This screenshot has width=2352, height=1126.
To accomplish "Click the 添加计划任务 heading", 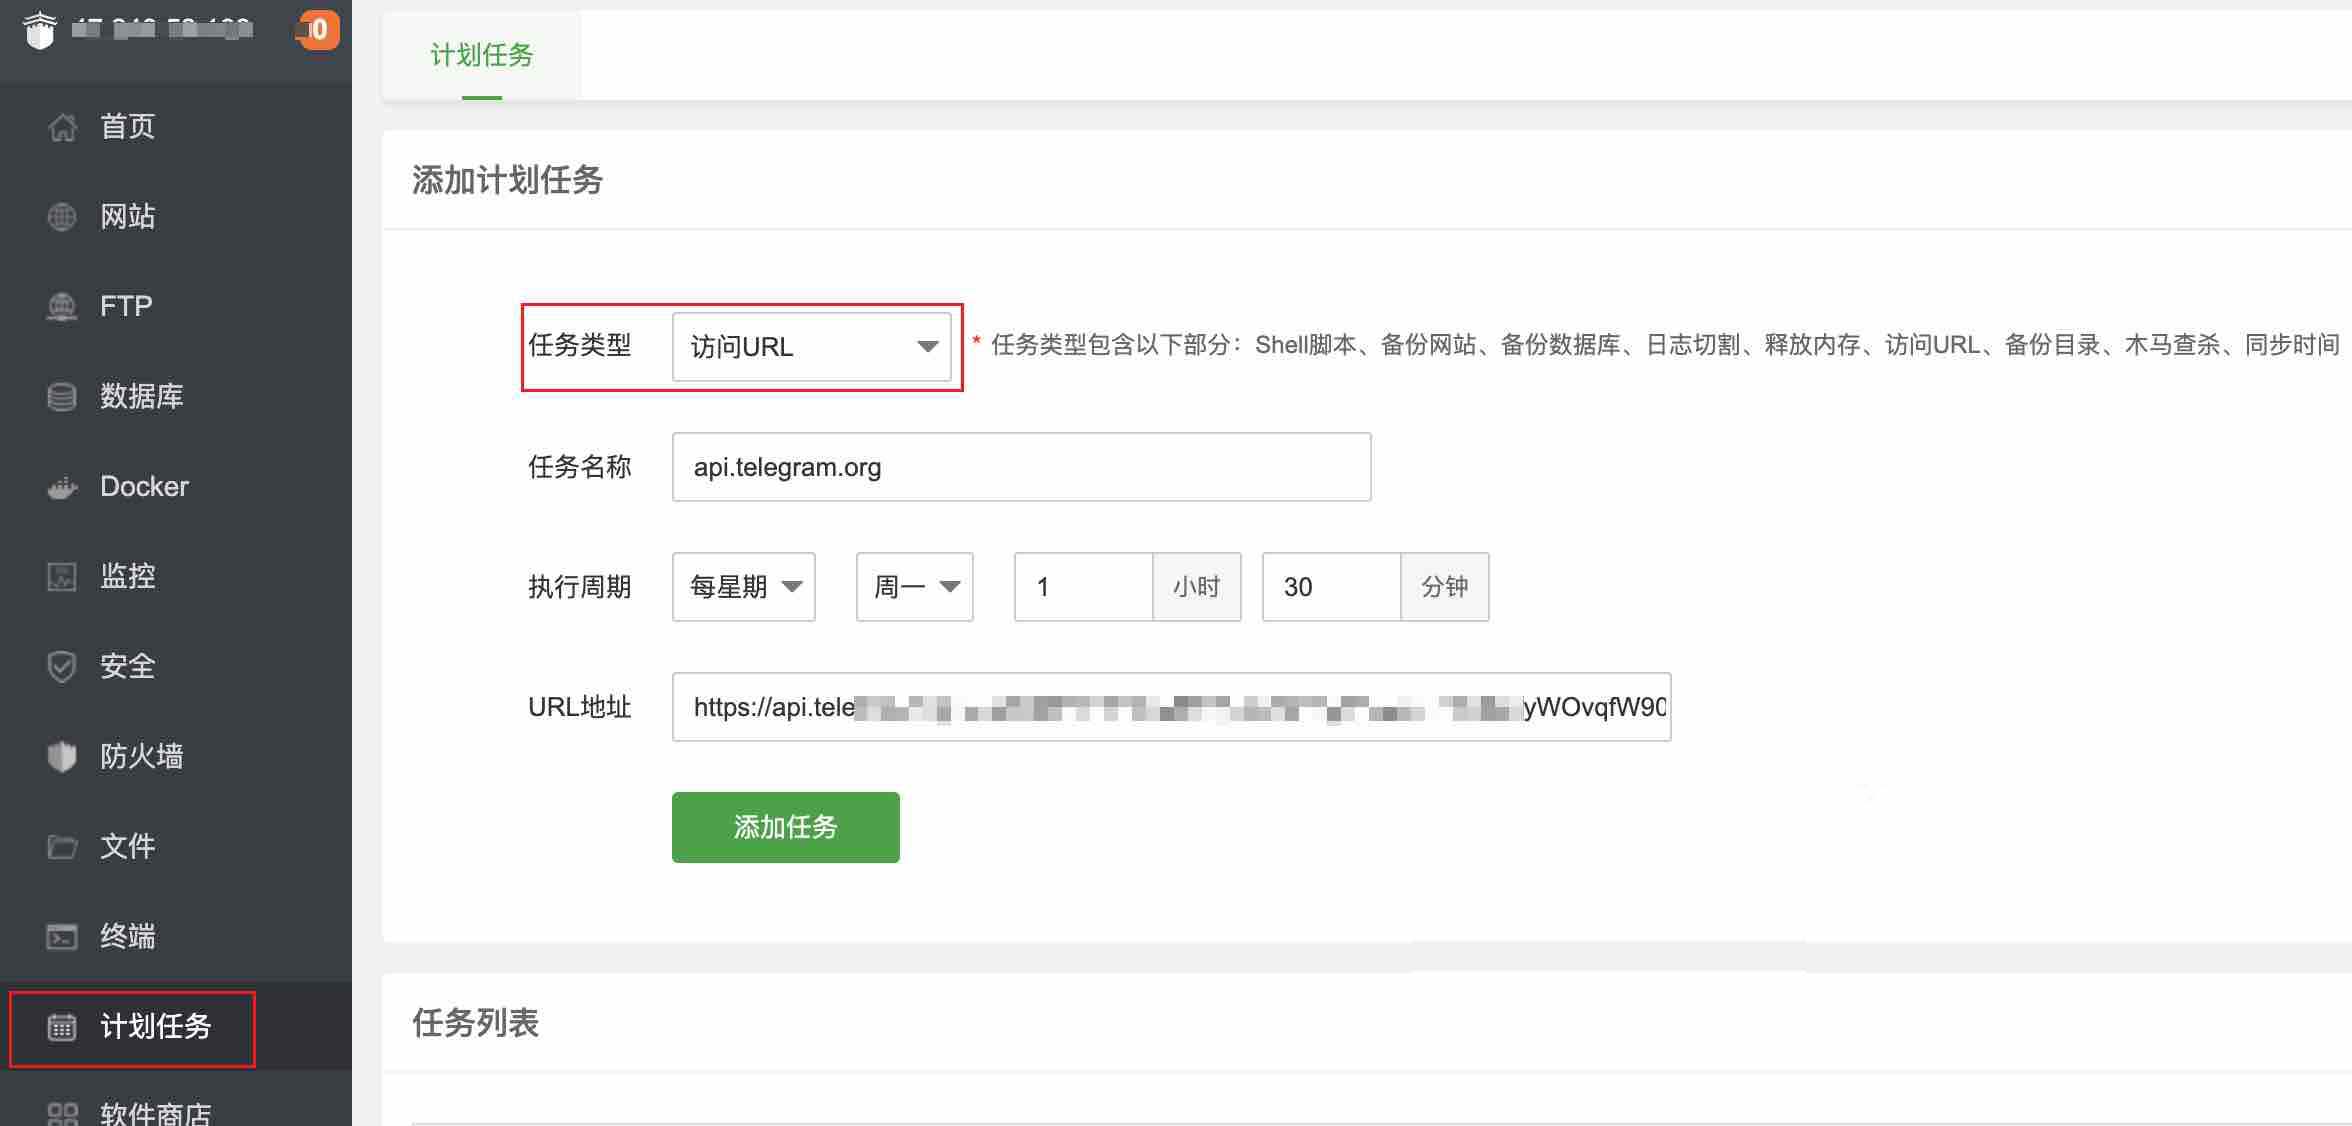I will point(507,180).
